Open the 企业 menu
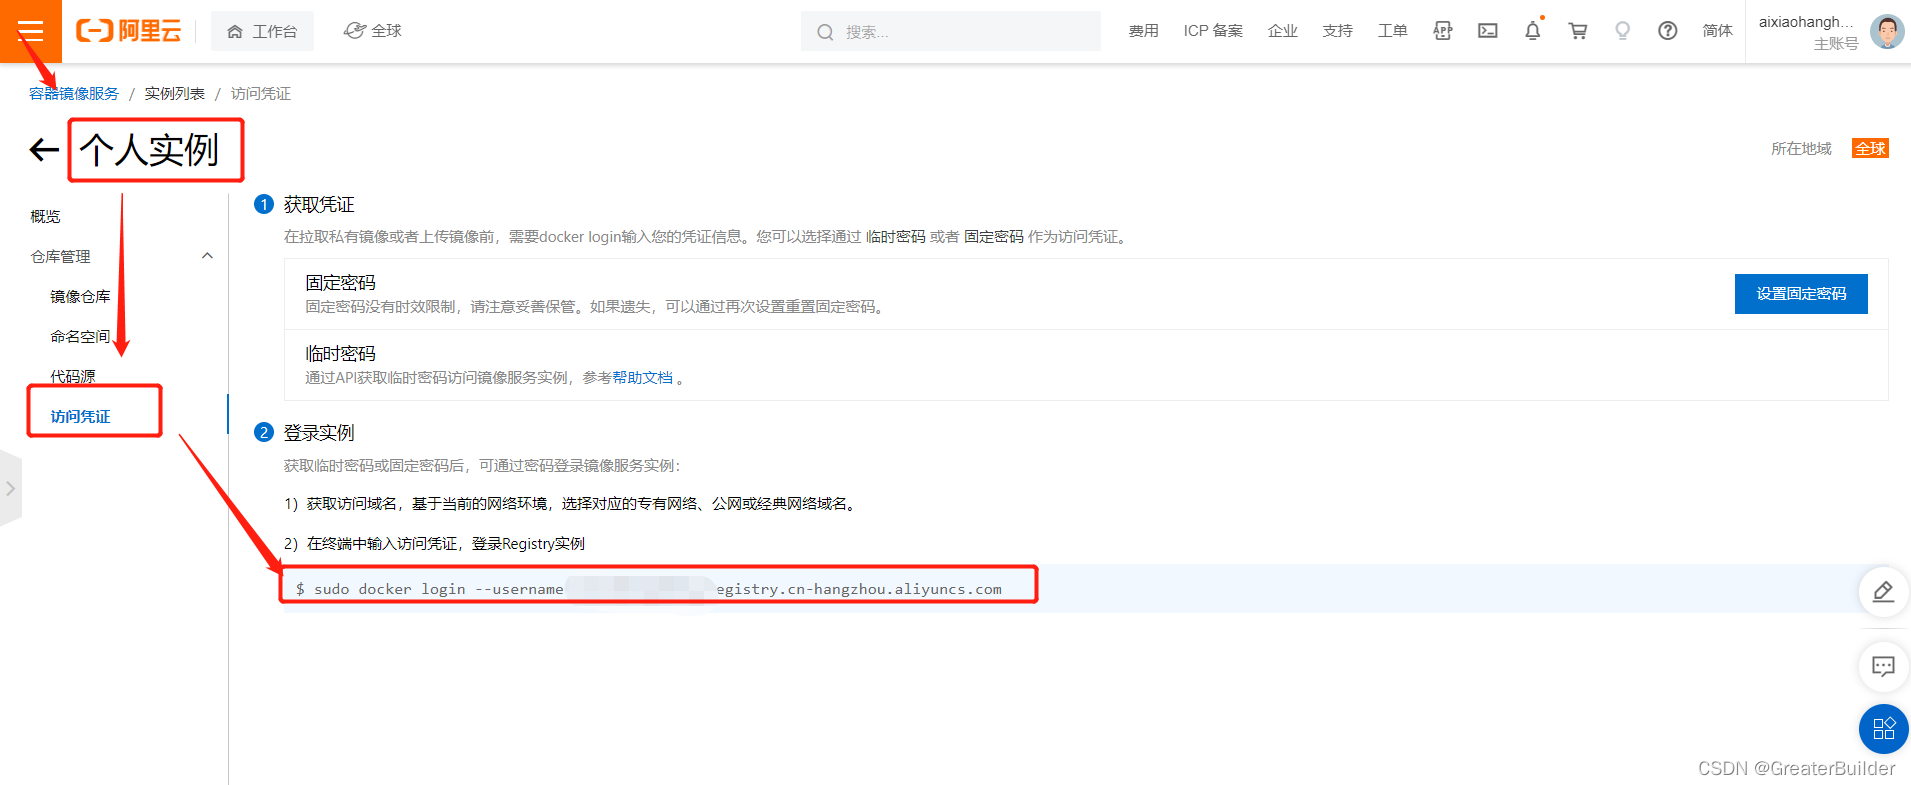Image resolution: width=1911 pixels, height=785 pixels. tap(1282, 31)
